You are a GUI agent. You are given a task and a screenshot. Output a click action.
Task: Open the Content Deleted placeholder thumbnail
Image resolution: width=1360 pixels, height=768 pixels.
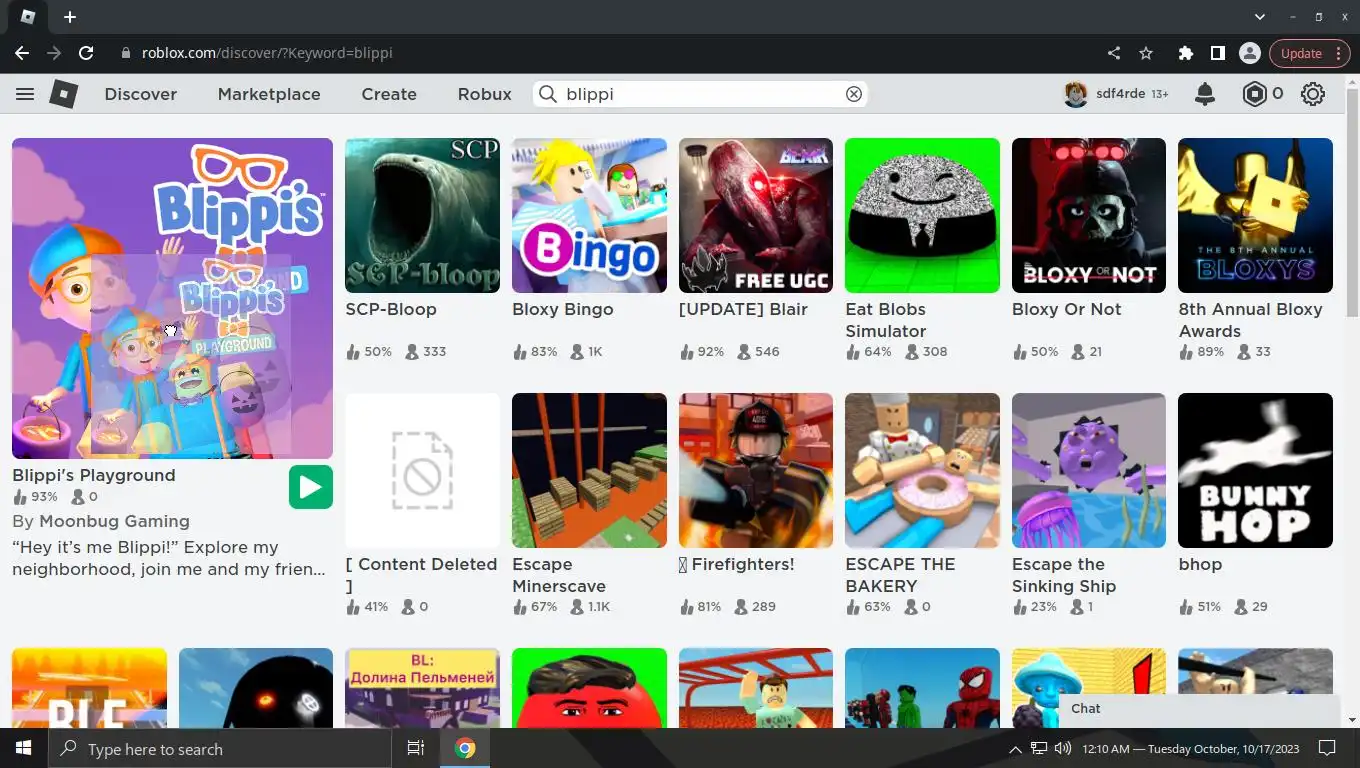click(422, 470)
